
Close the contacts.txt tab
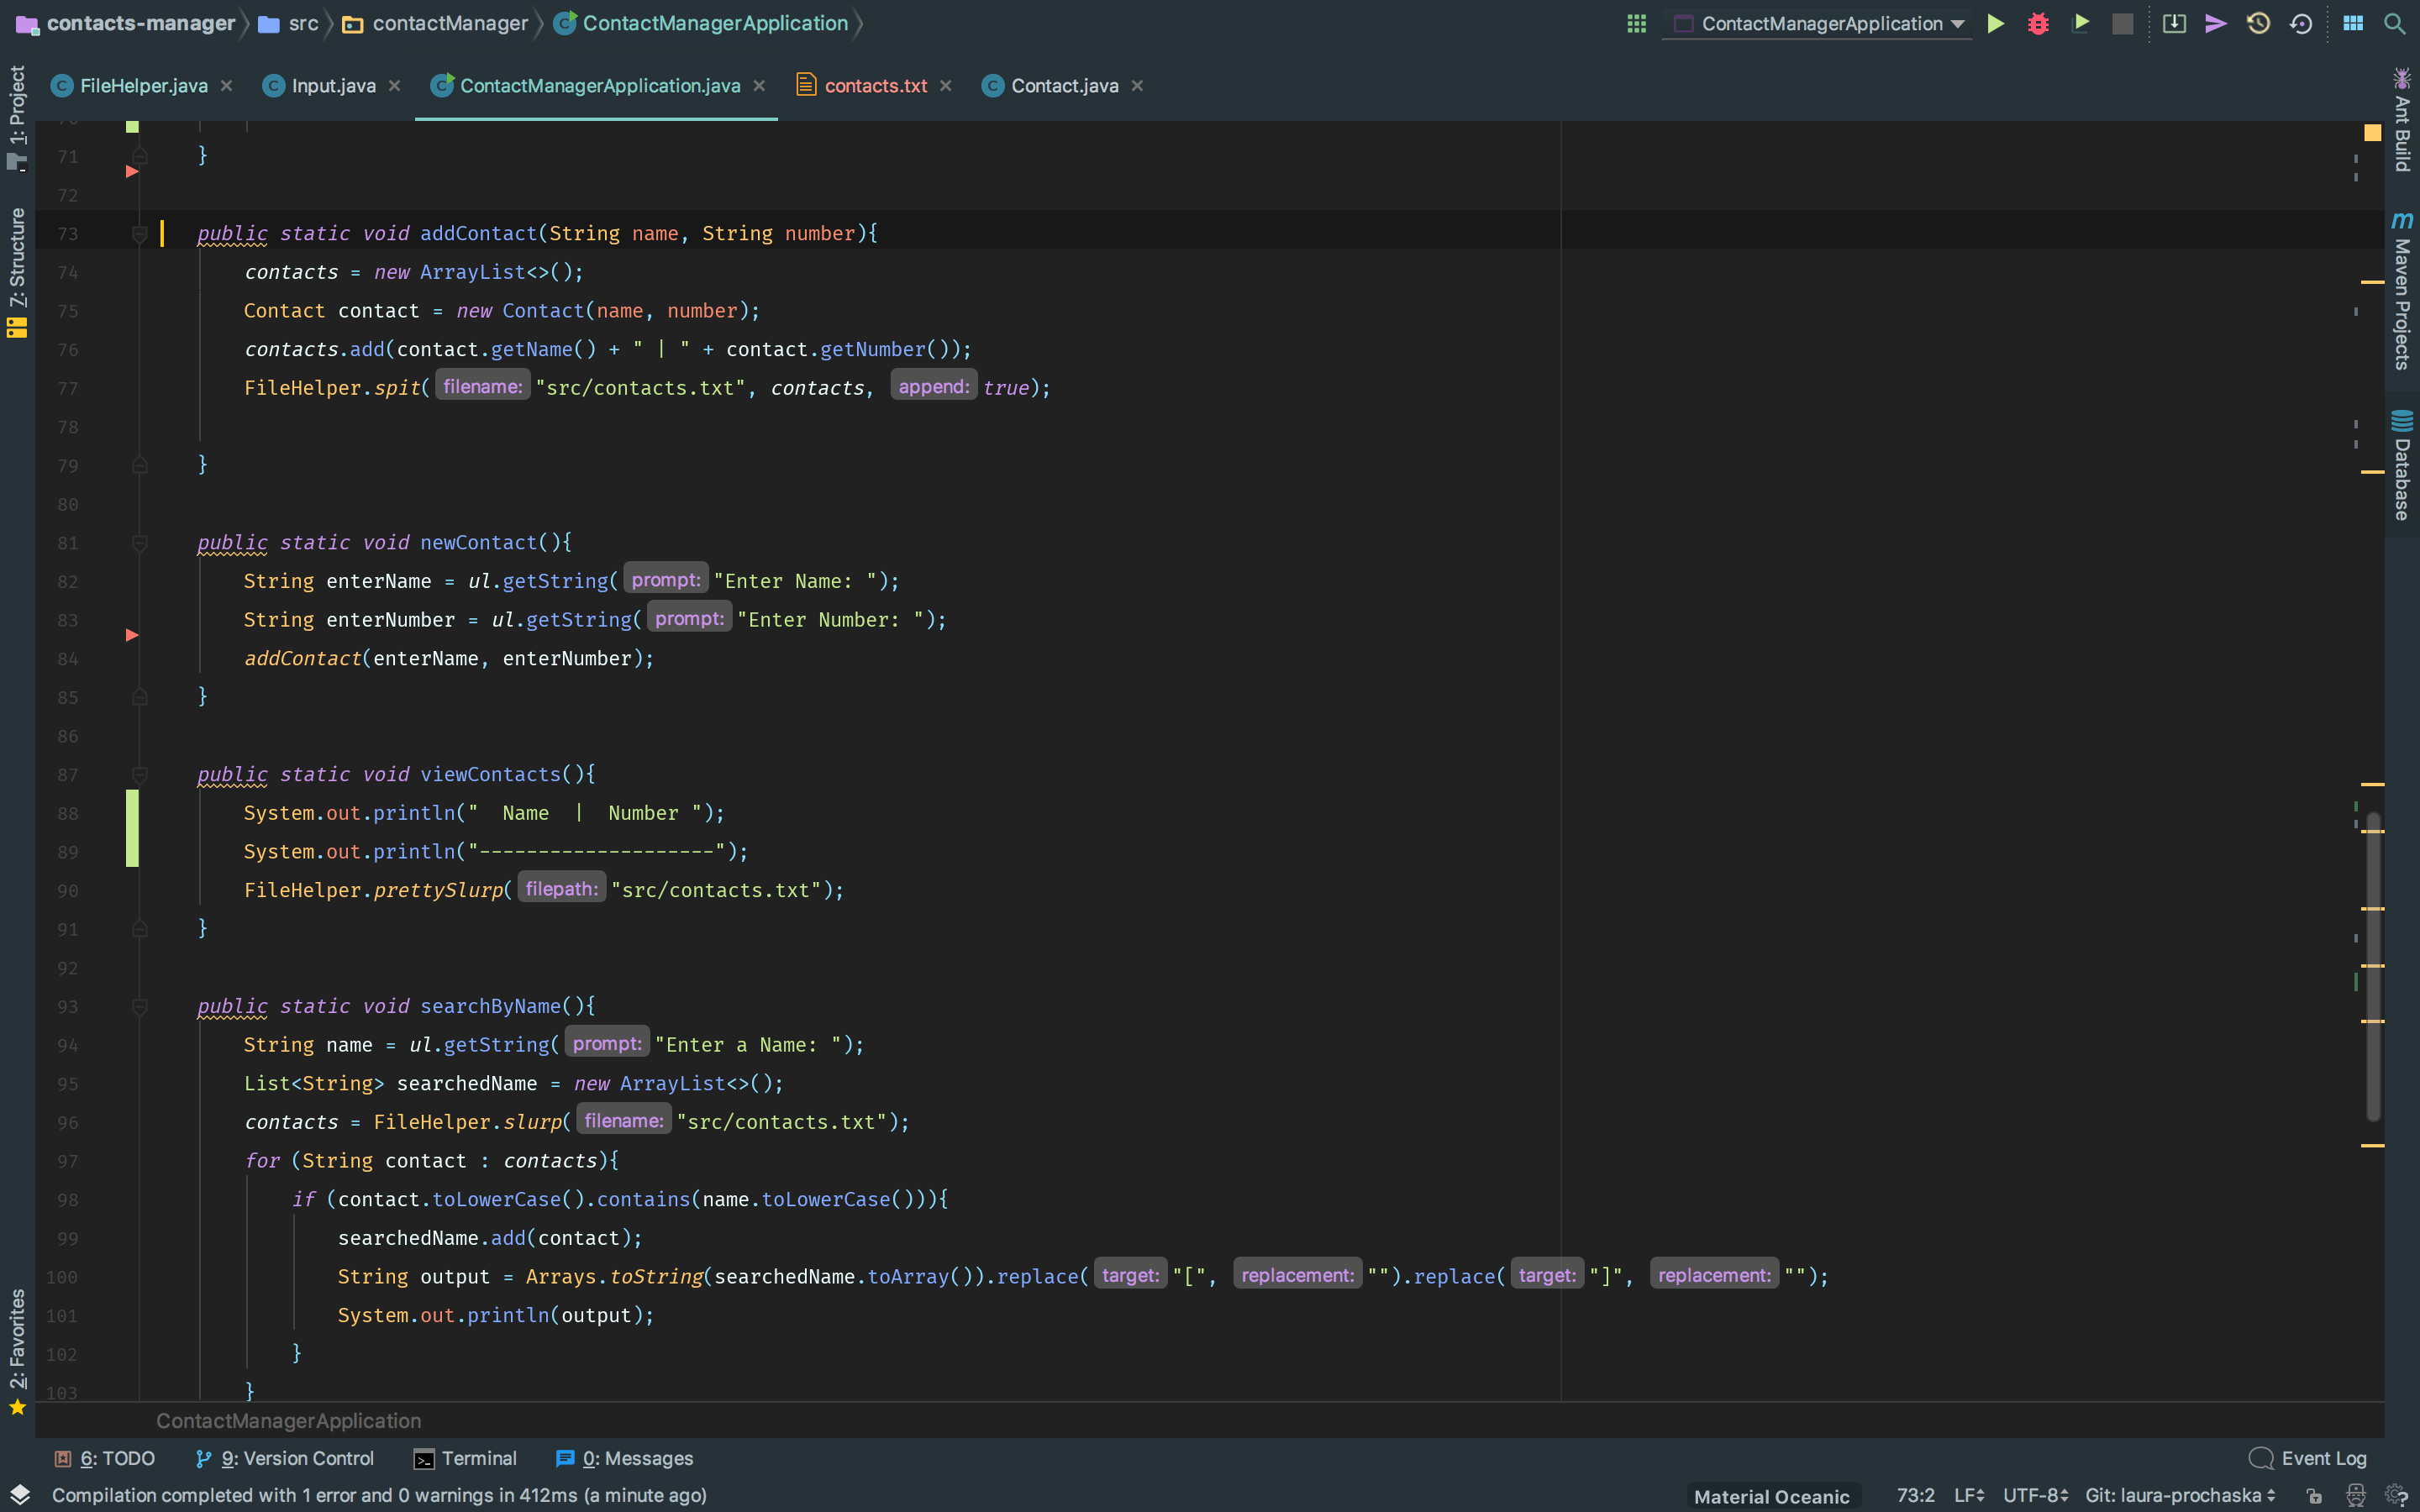tap(946, 86)
